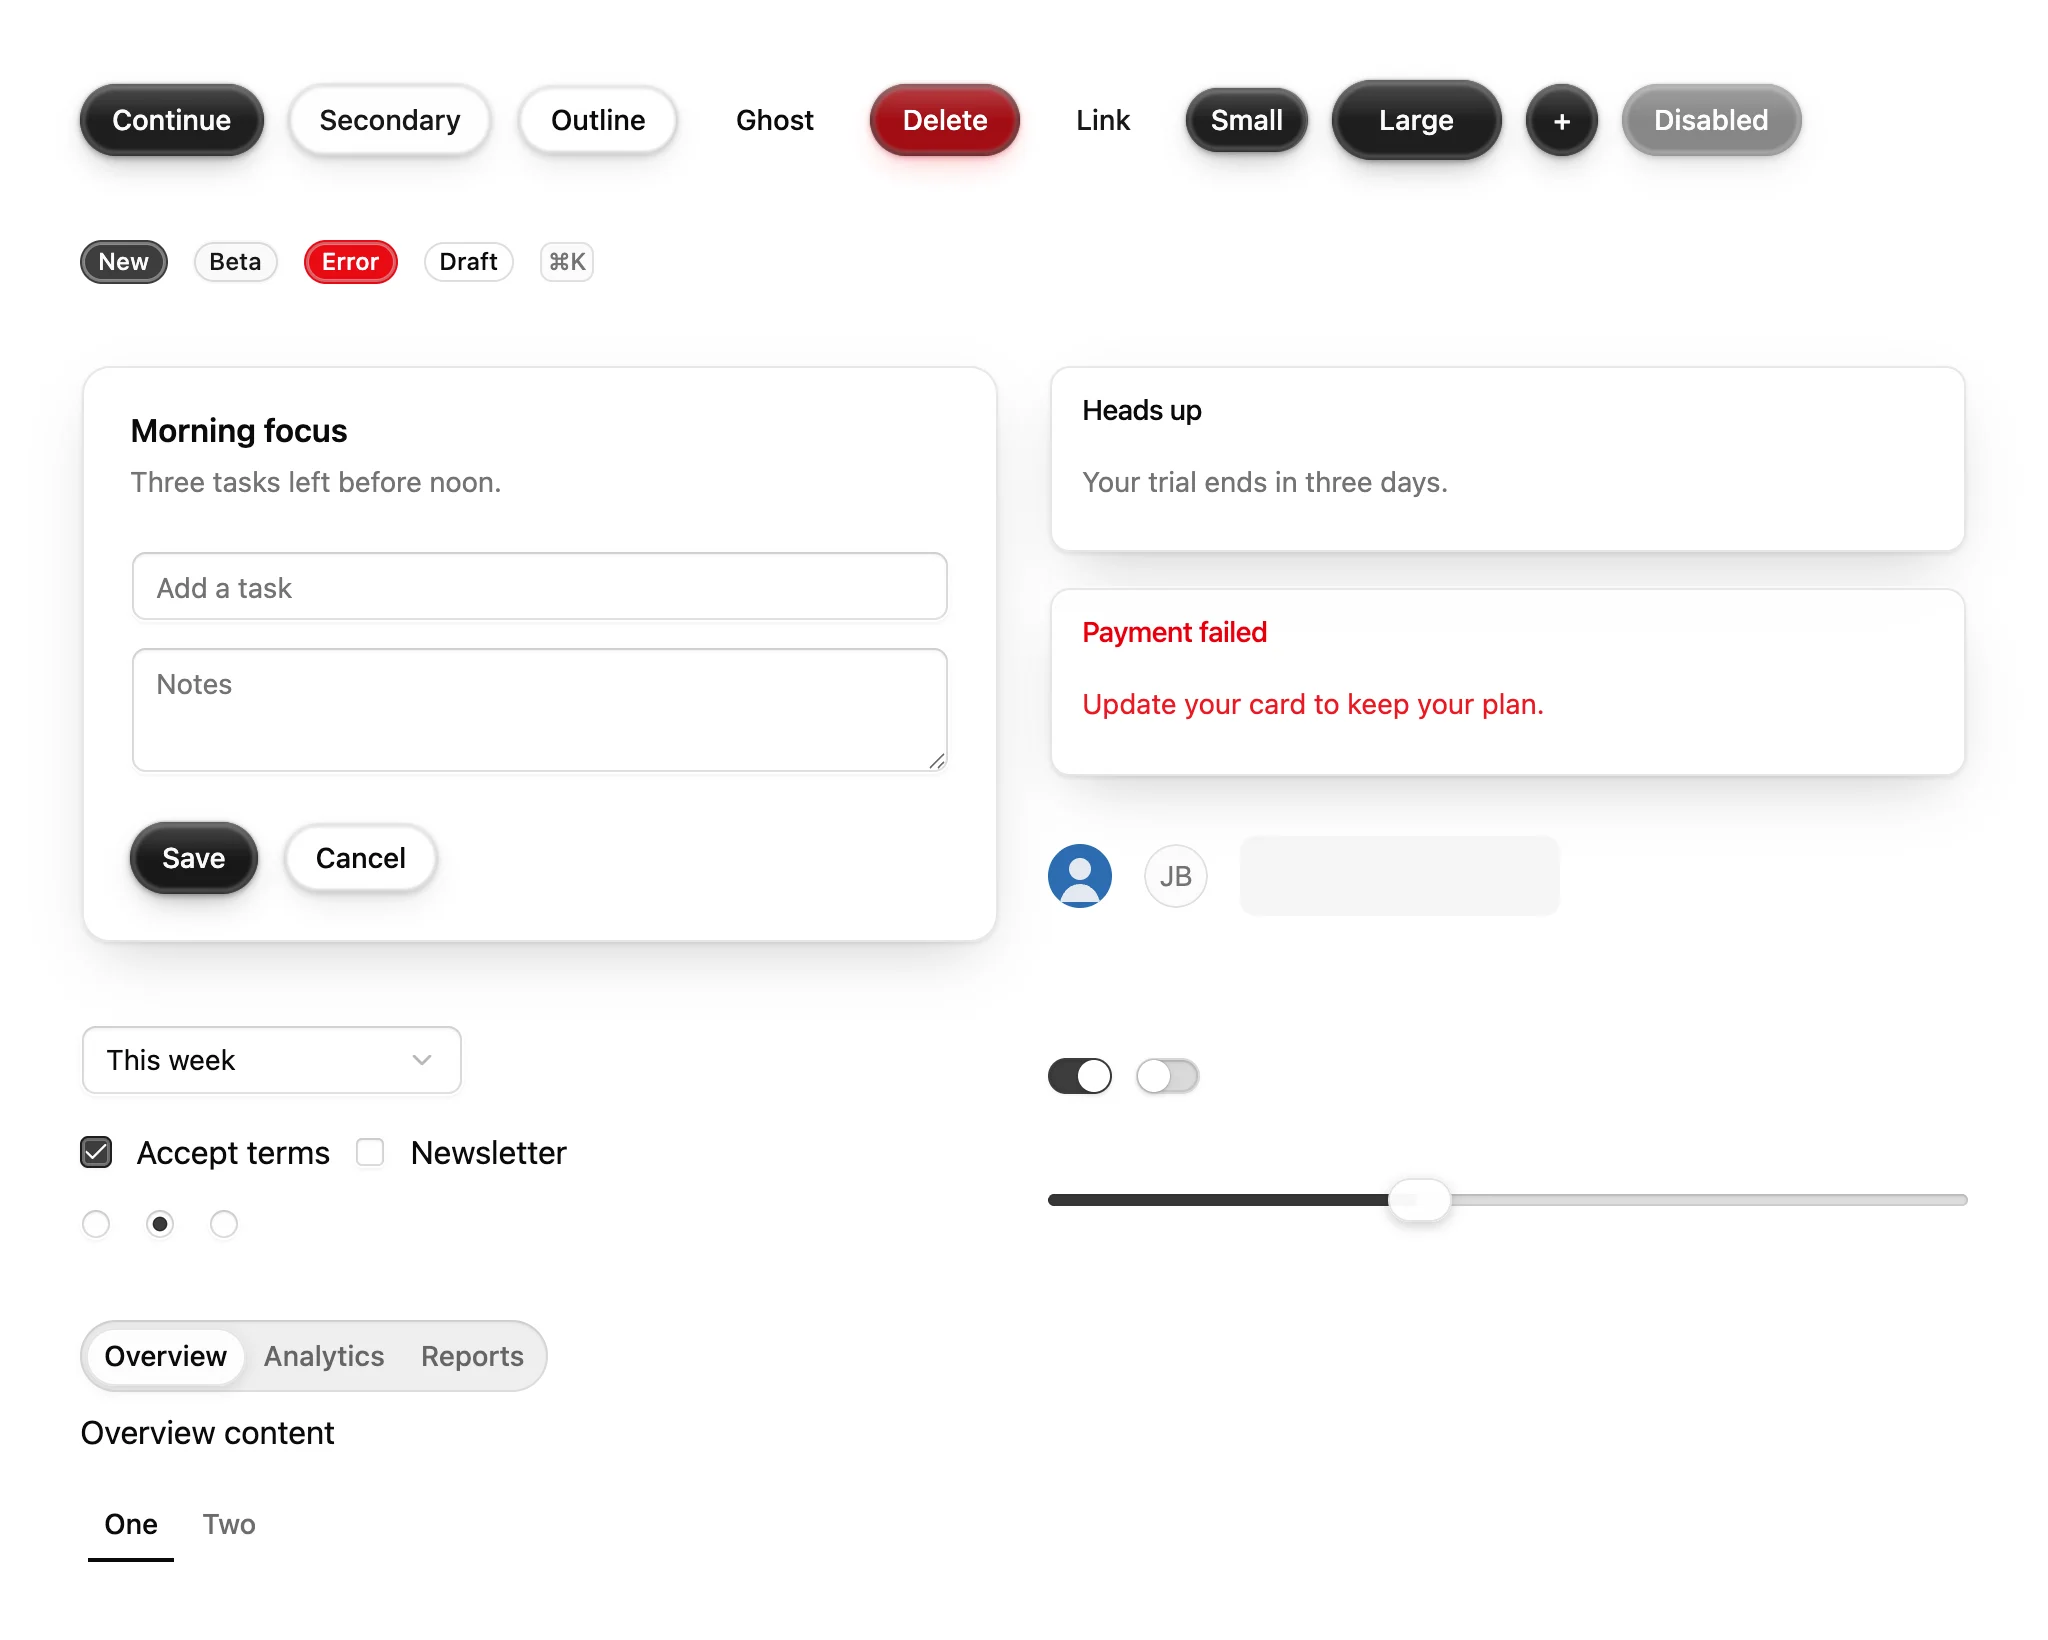Turn off the enabled dark switch
The image size is (2048, 1640).
click(x=1080, y=1076)
